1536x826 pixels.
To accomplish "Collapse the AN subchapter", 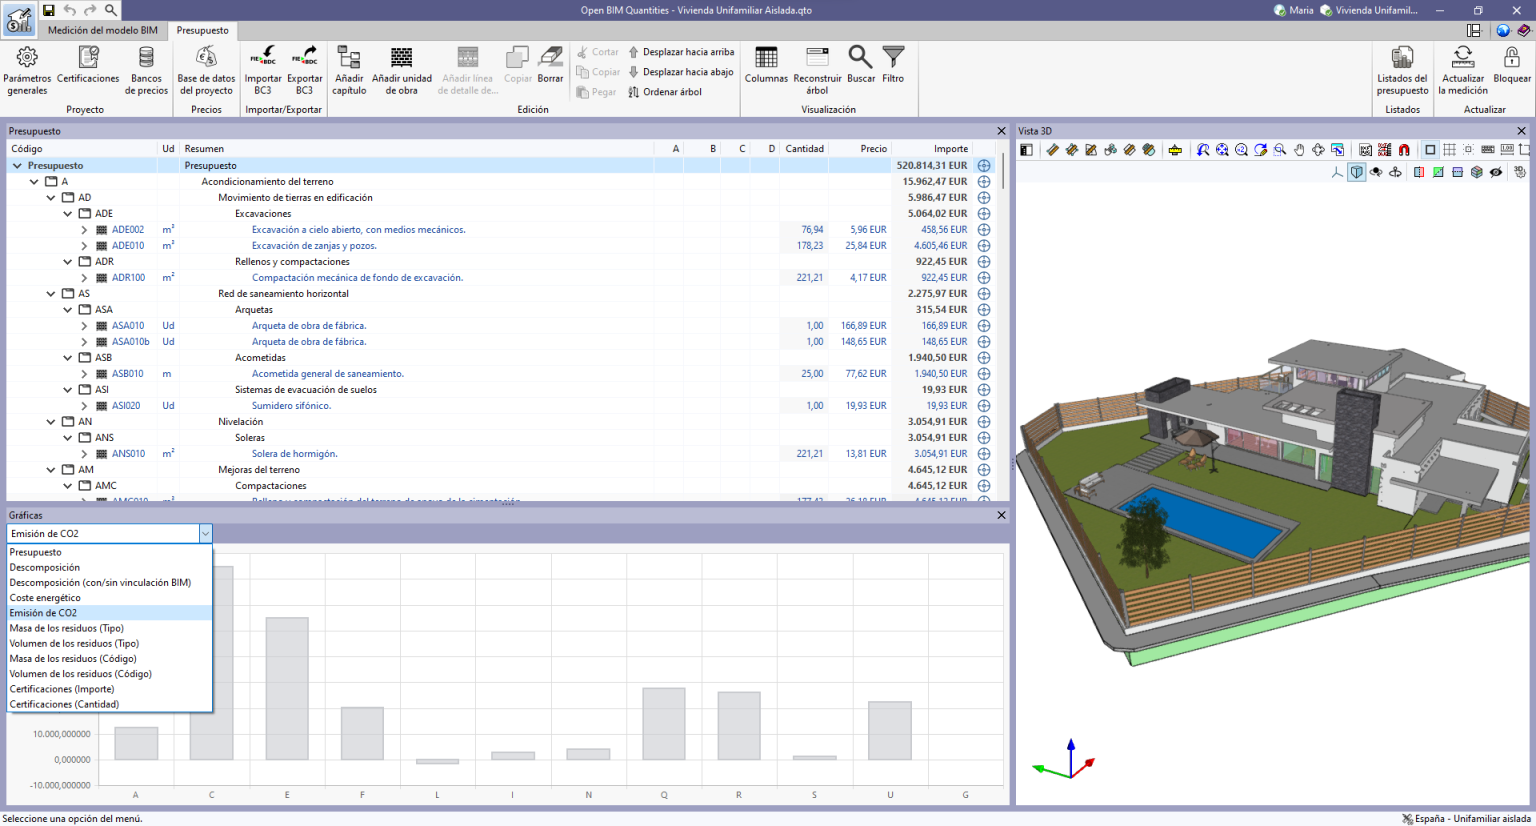I will tap(51, 422).
